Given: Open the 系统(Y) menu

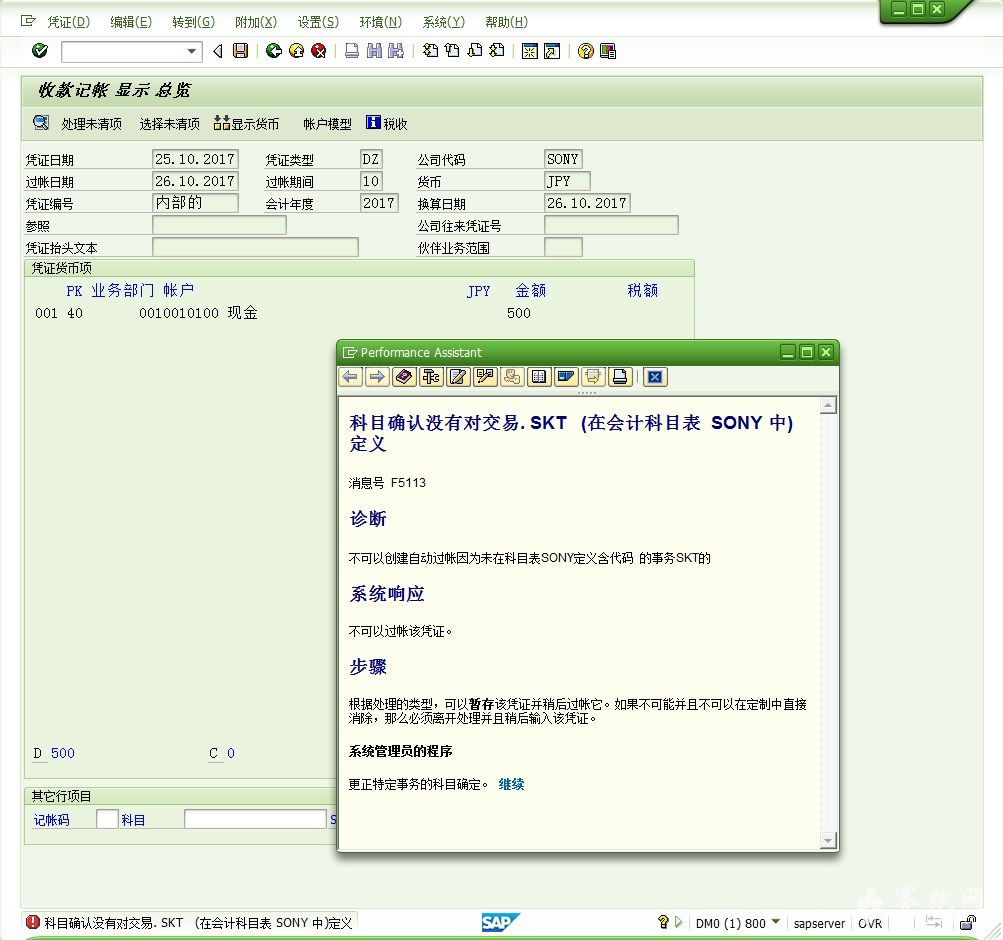Looking at the screenshot, I should click(443, 22).
